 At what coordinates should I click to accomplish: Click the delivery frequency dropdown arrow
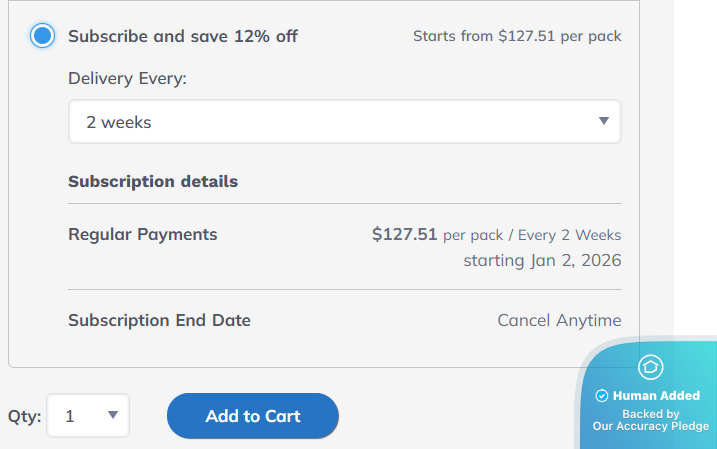point(603,122)
